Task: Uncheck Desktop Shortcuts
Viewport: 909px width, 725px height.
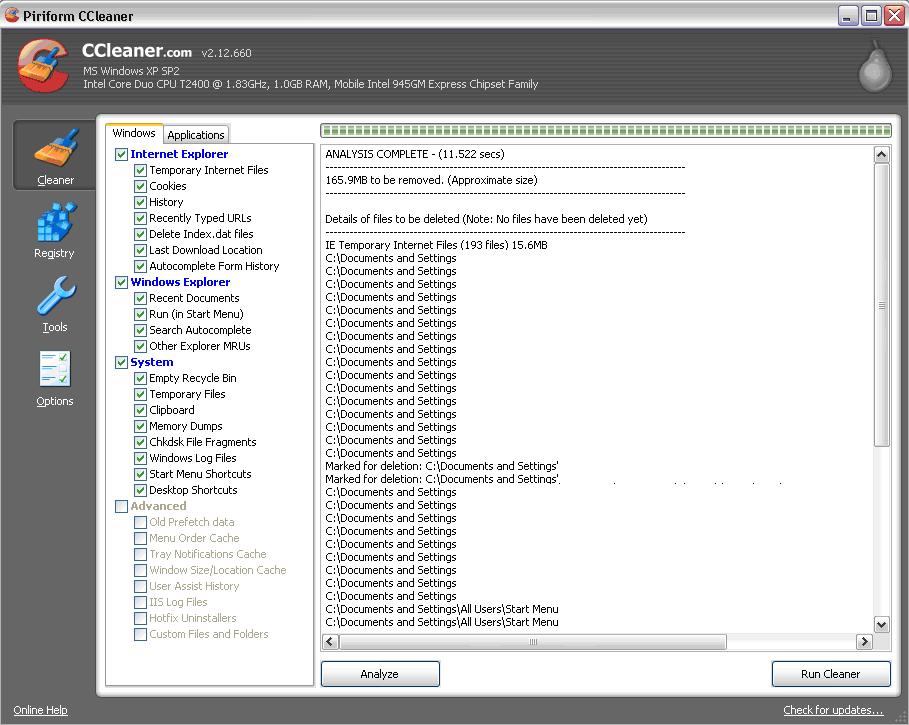Action: pos(140,490)
